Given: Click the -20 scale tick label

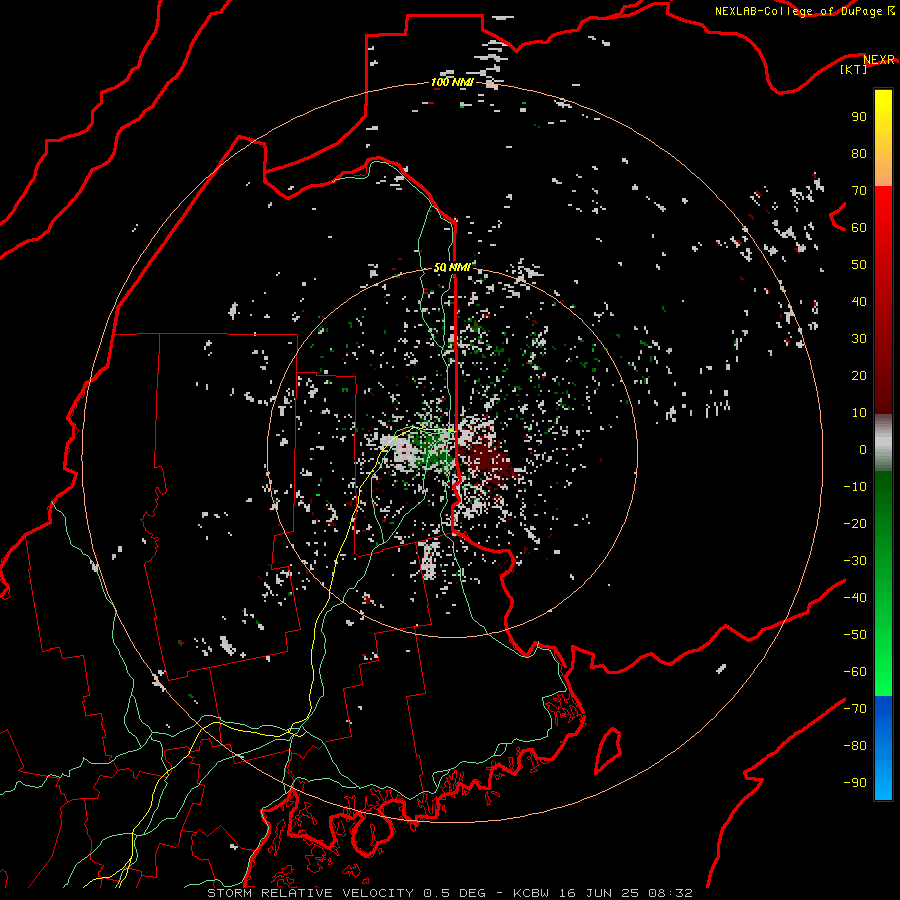Looking at the screenshot, I should pyautogui.click(x=855, y=523).
